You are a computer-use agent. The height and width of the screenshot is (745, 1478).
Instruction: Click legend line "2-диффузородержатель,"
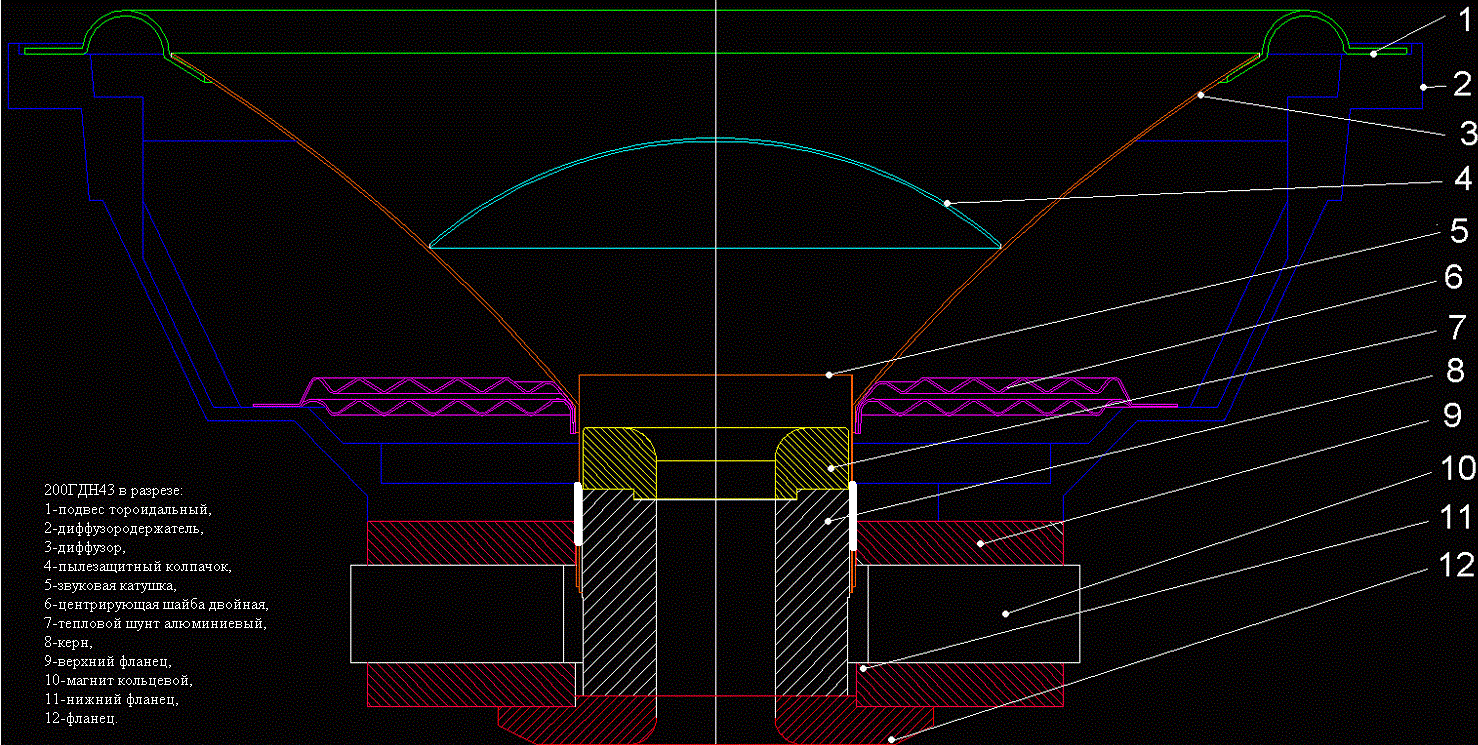pos(124,528)
